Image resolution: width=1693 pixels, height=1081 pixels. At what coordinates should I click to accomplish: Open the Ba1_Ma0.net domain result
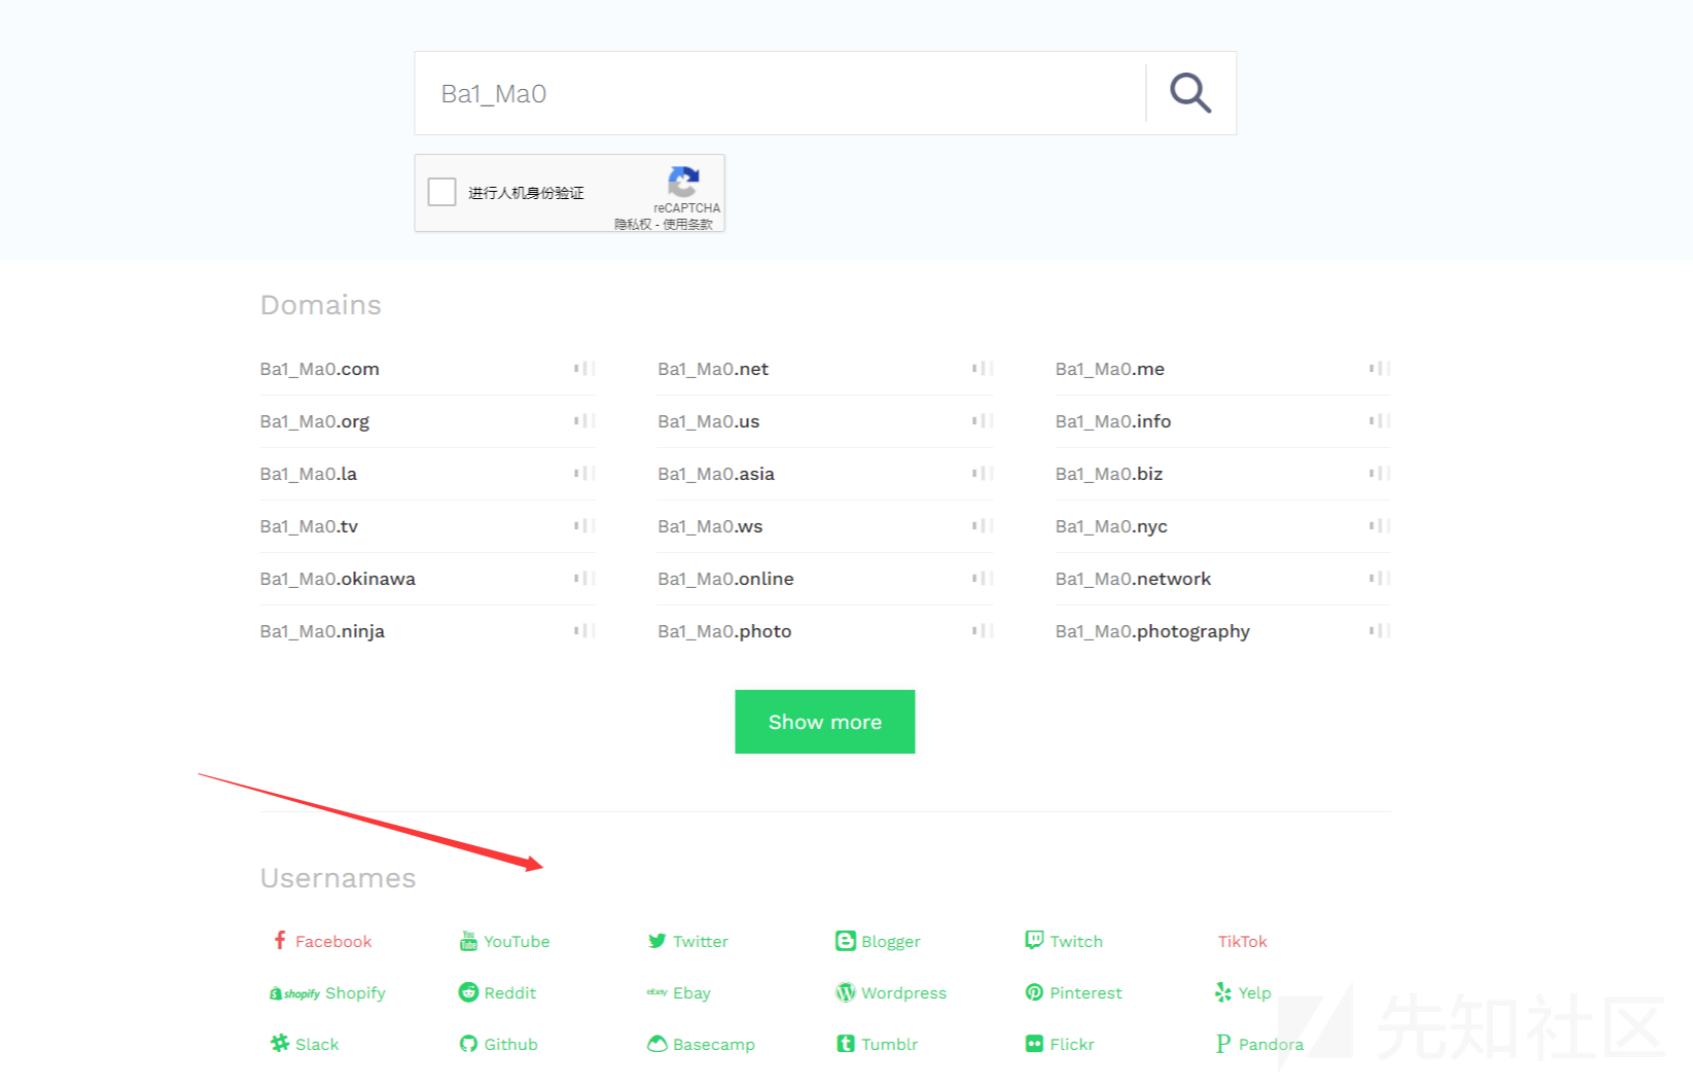pos(713,369)
